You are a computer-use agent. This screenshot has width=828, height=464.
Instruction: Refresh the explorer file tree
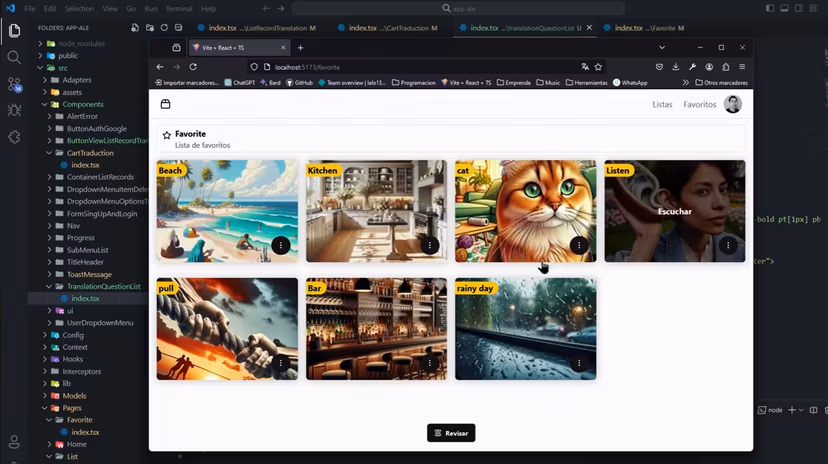(x=164, y=28)
